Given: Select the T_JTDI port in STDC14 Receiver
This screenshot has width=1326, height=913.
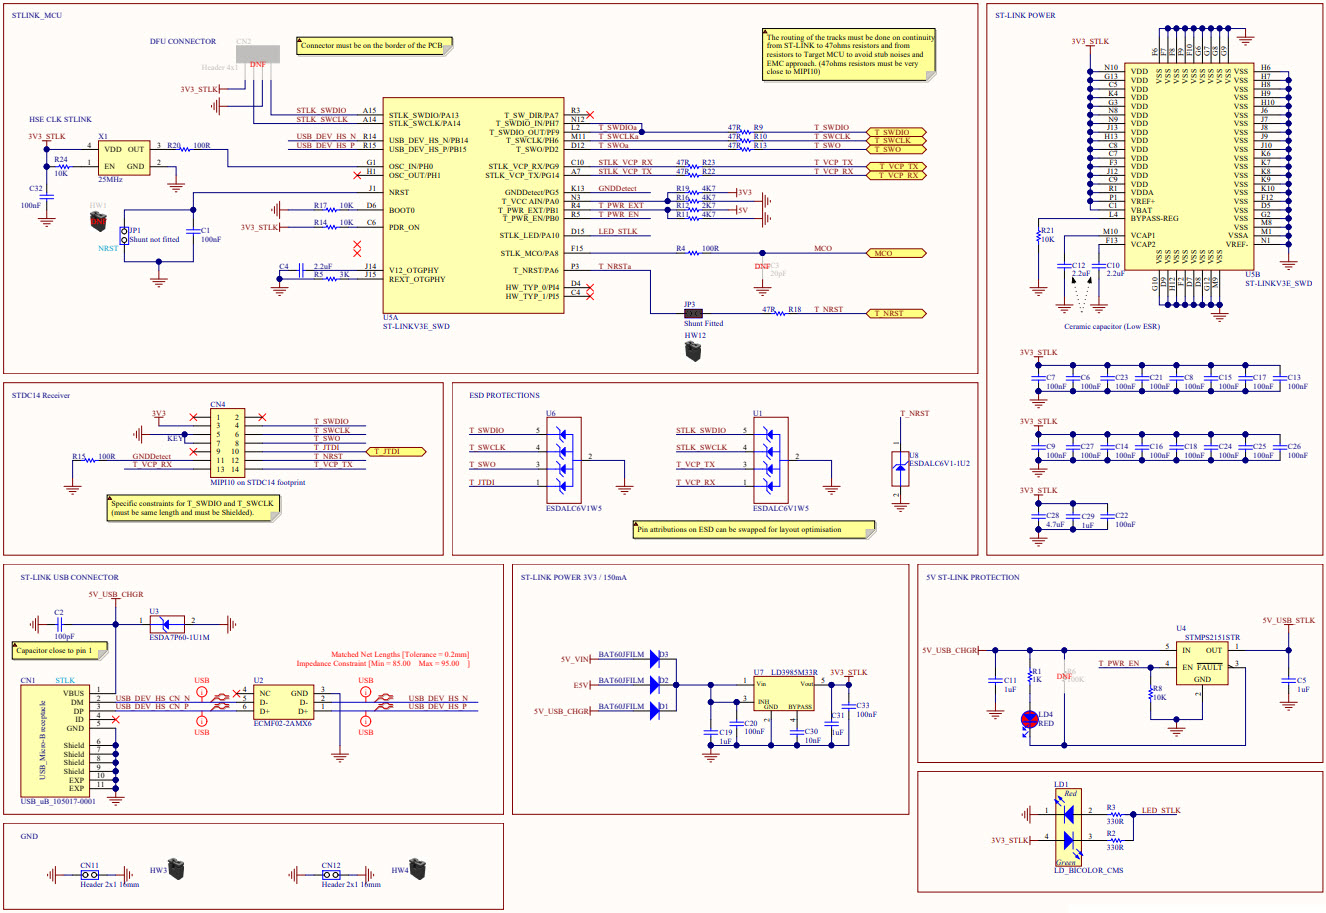Looking at the screenshot, I should [x=397, y=452].
